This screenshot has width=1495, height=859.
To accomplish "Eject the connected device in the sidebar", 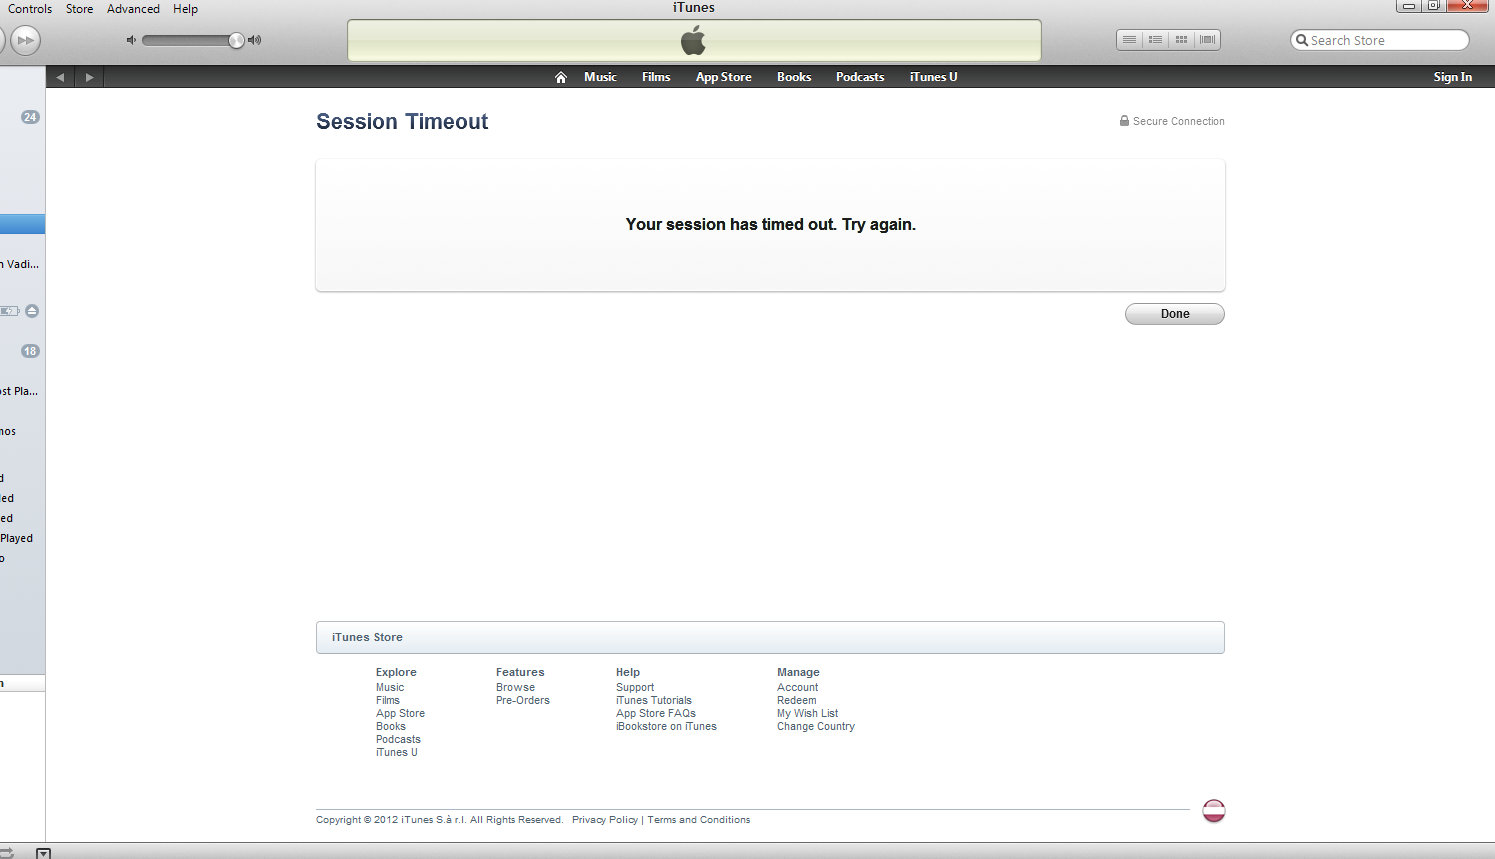I will point(31,310).
